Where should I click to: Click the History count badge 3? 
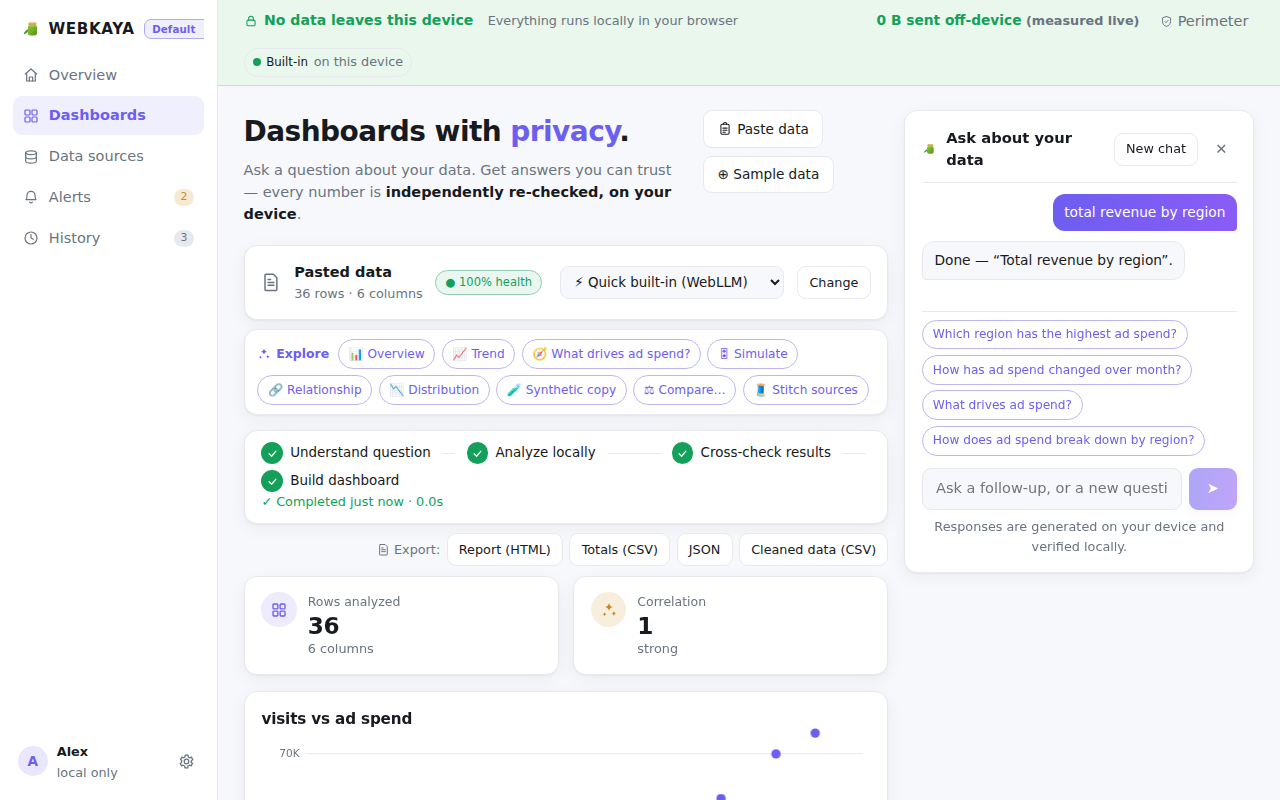tap(184, 239)
